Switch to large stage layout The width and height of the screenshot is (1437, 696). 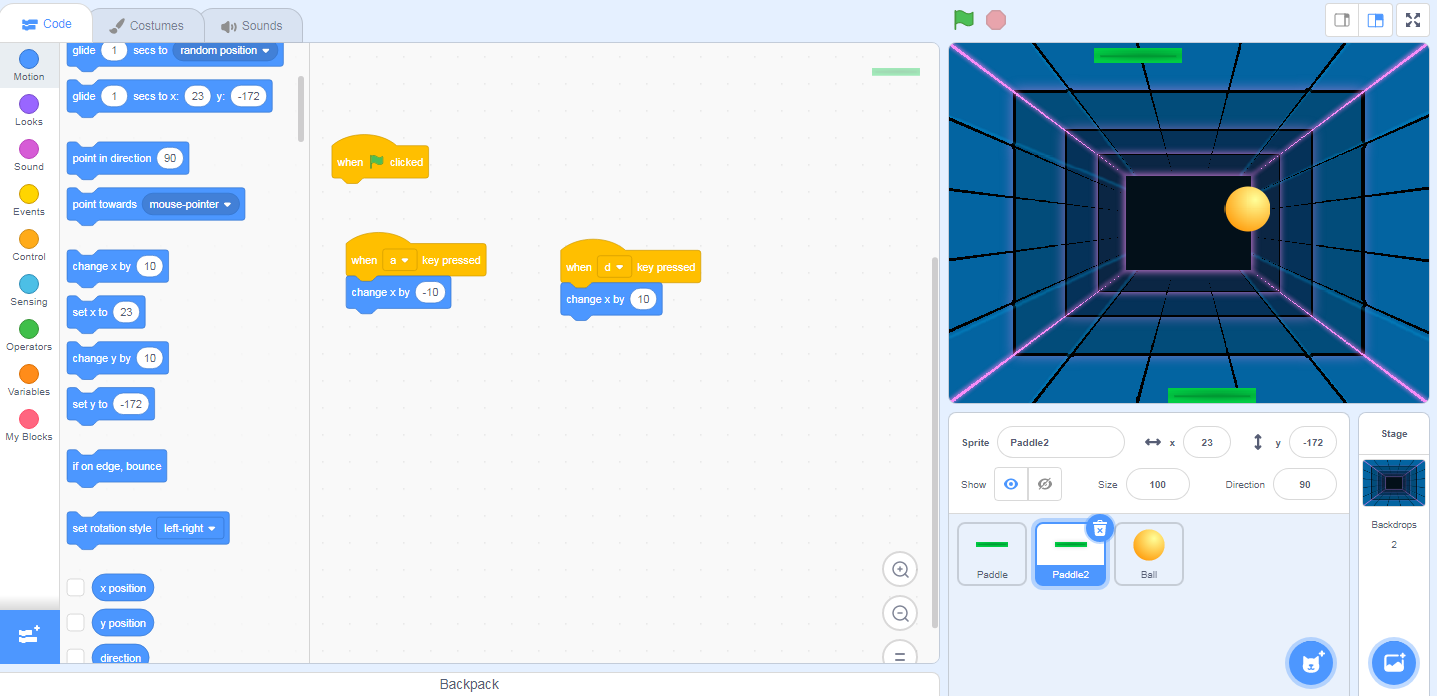pos(1376,20)
